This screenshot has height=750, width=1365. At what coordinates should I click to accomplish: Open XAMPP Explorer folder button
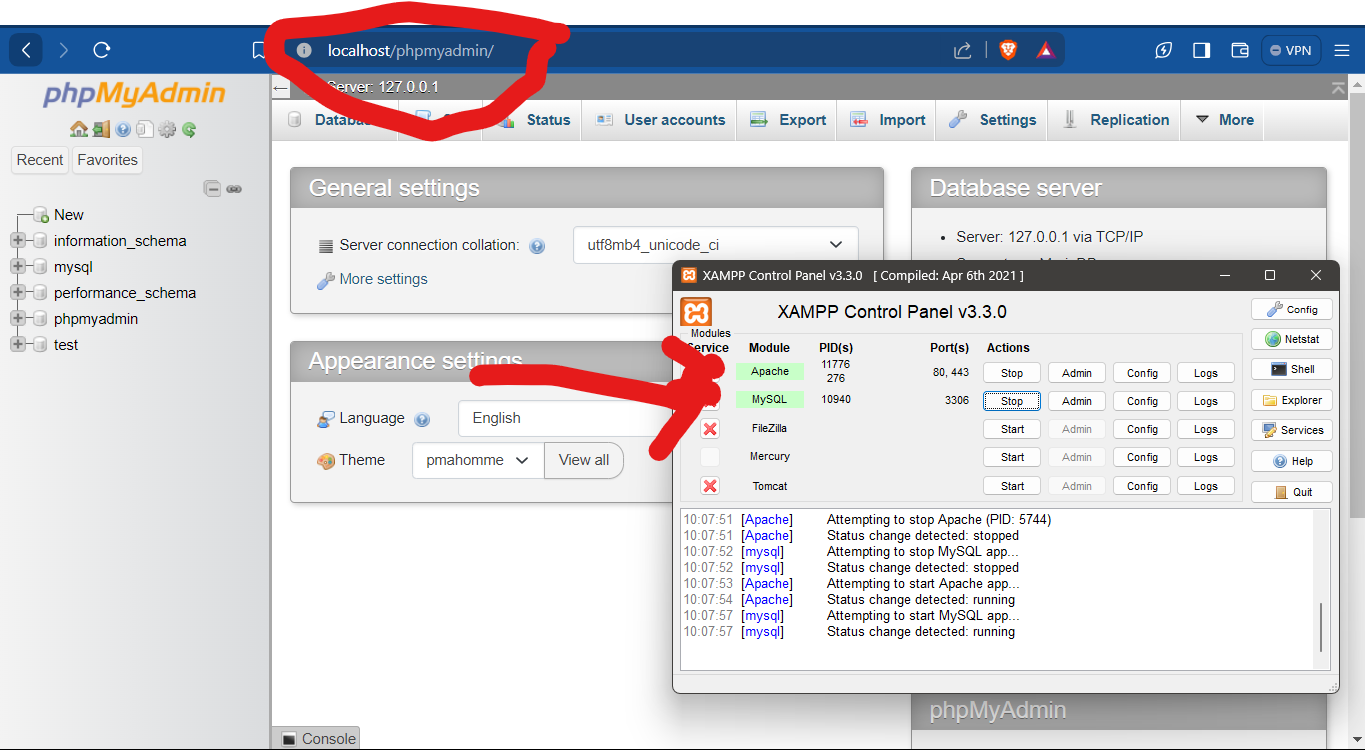tap(1291, 400)
